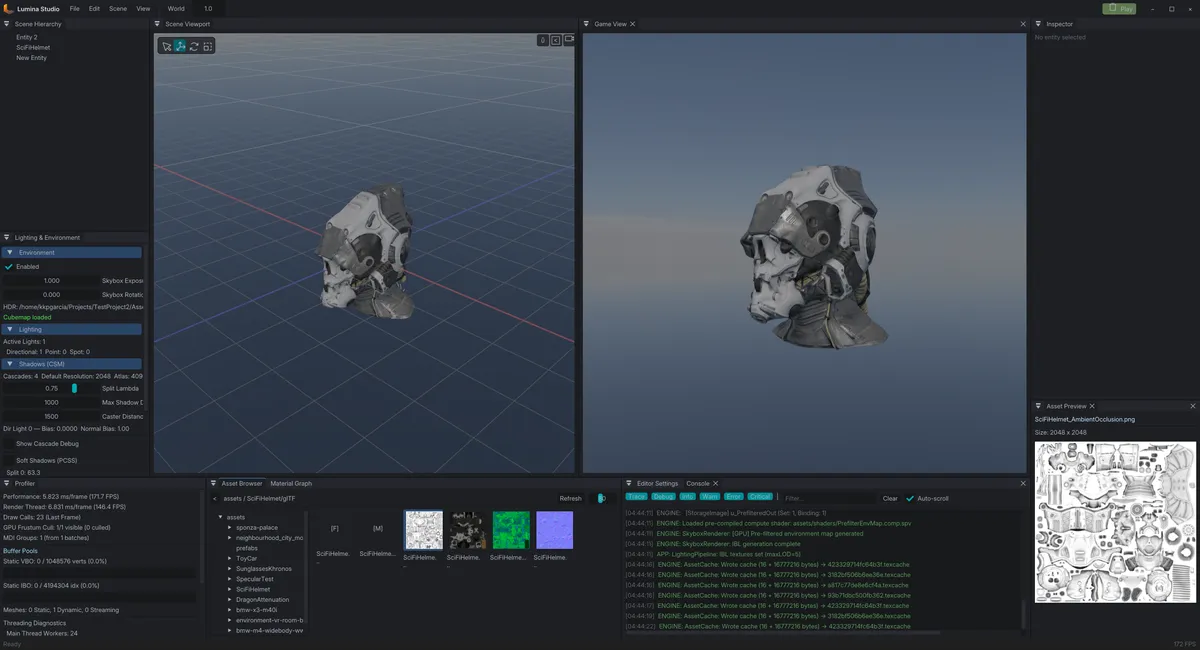Activate the translate gizmo tool
1200x650 pixels.
click(180, 46)
